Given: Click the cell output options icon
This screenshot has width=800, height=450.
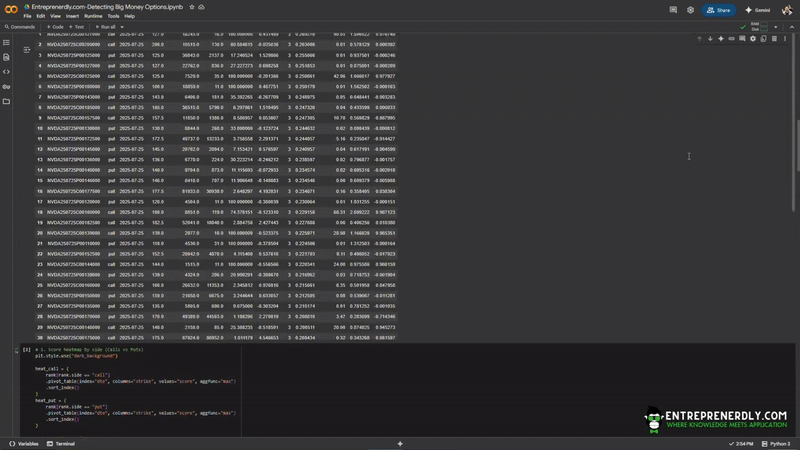Looking at the screenshot, I should tap(27, 49).
